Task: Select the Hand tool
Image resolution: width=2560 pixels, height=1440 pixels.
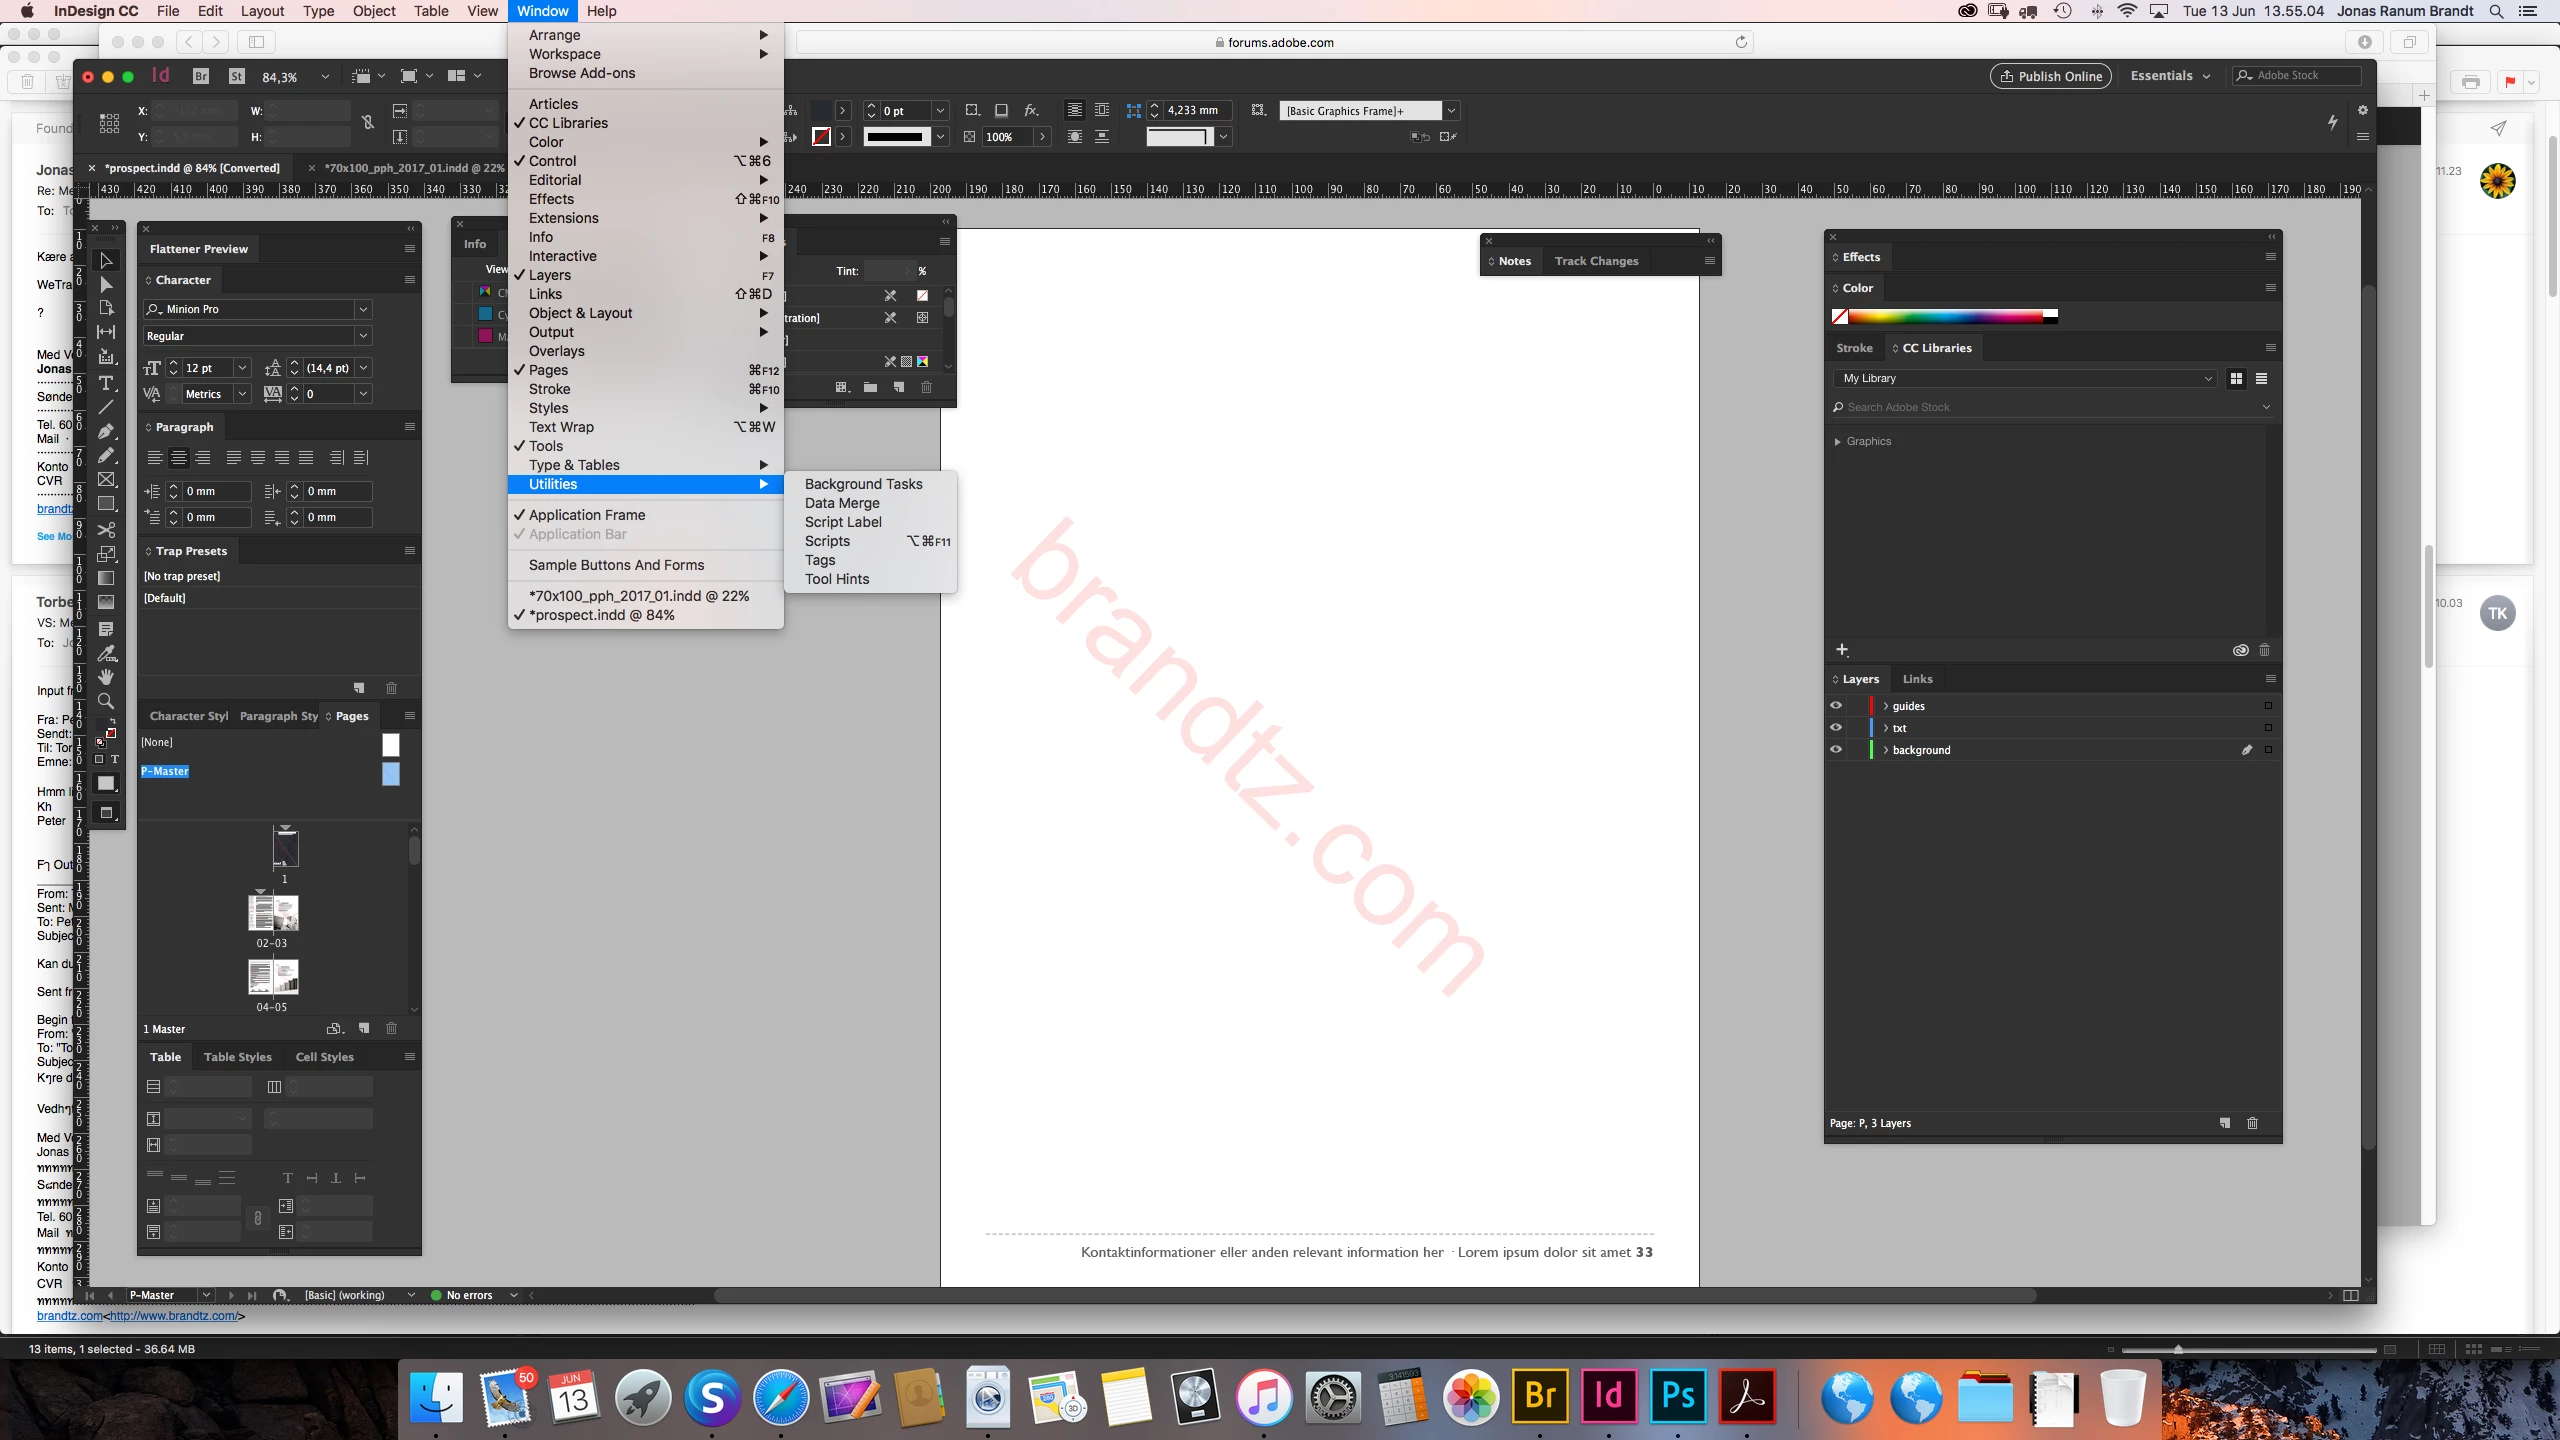Action: (x=106, y=677)
